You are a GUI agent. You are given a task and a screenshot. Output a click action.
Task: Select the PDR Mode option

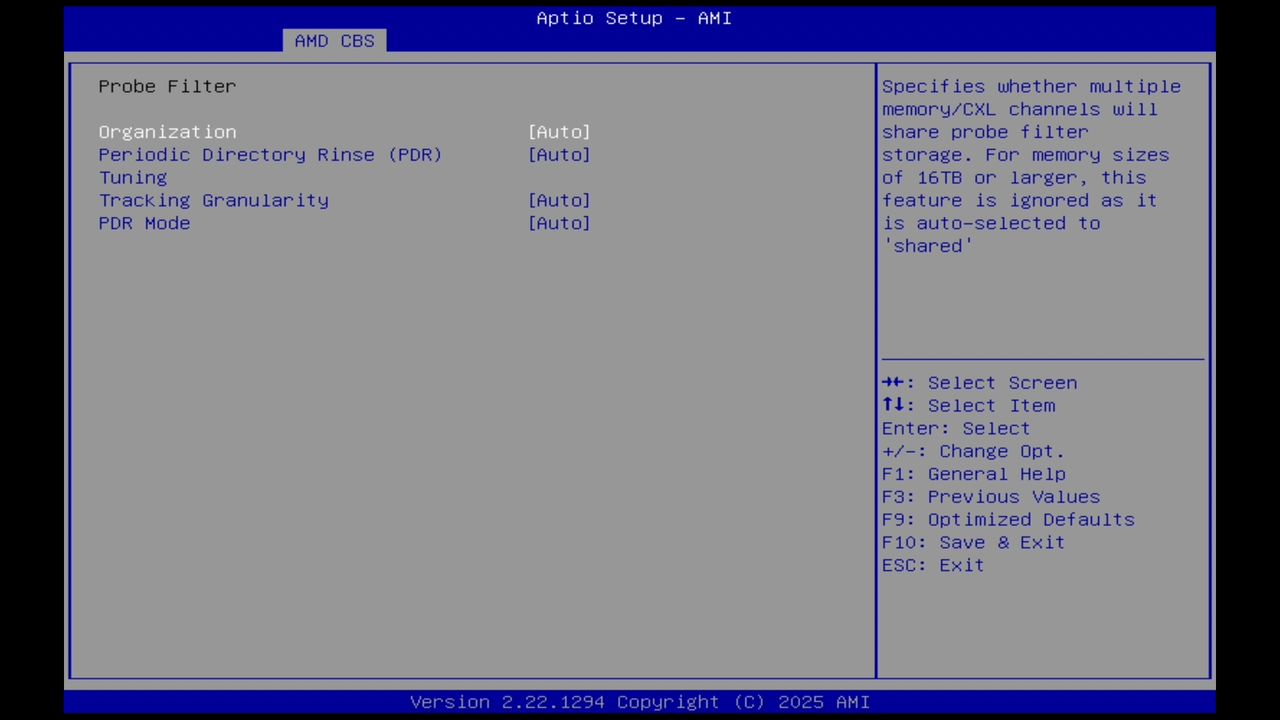[144, 223]
